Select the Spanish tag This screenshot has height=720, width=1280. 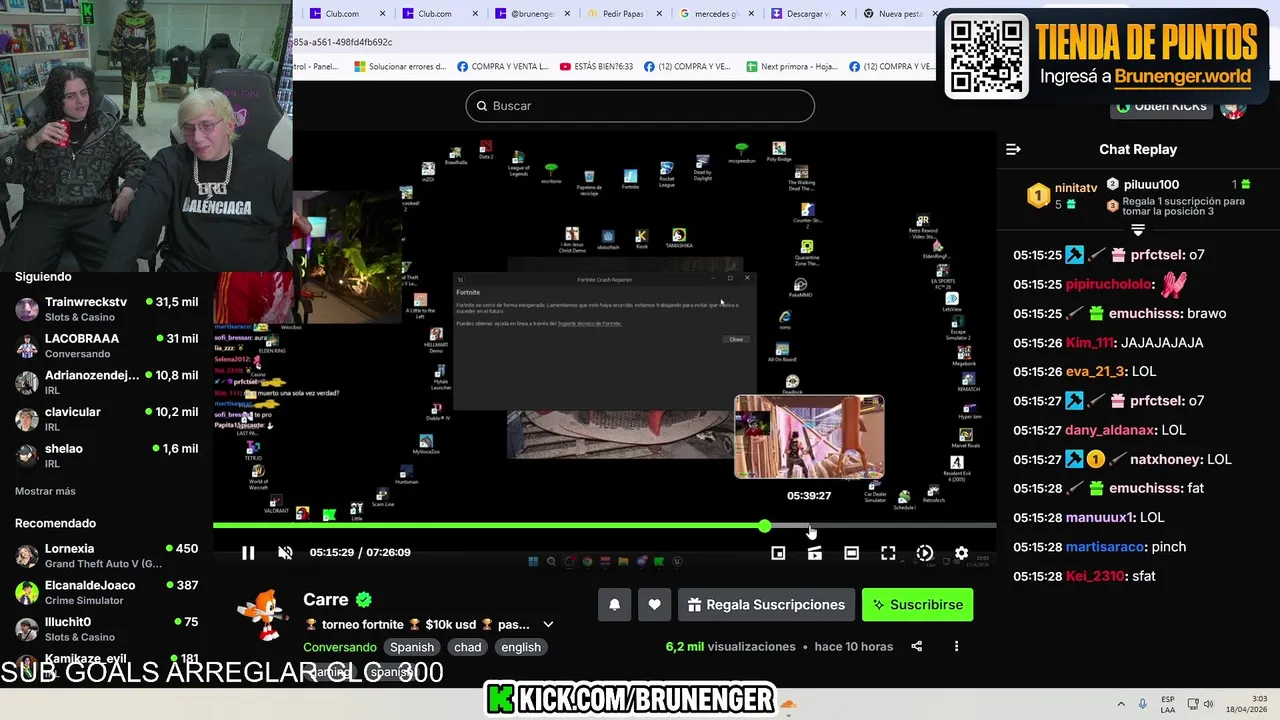click(412, 647)
